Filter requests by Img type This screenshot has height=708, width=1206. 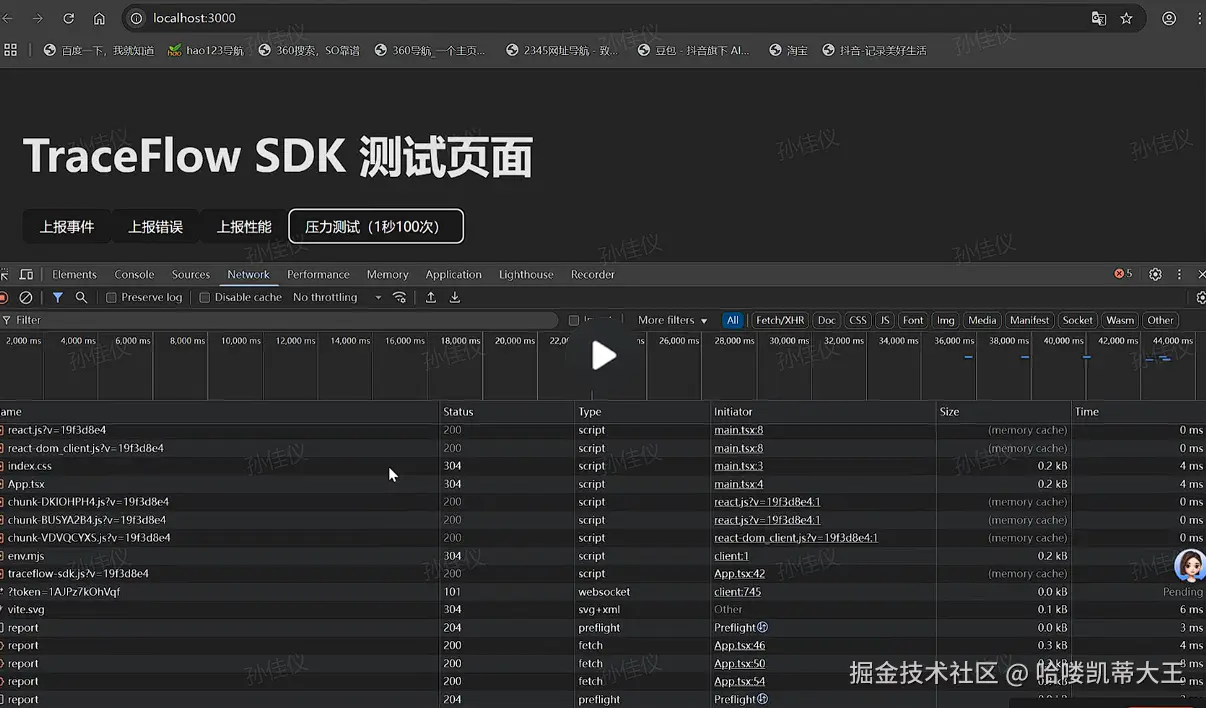[946, 320]
